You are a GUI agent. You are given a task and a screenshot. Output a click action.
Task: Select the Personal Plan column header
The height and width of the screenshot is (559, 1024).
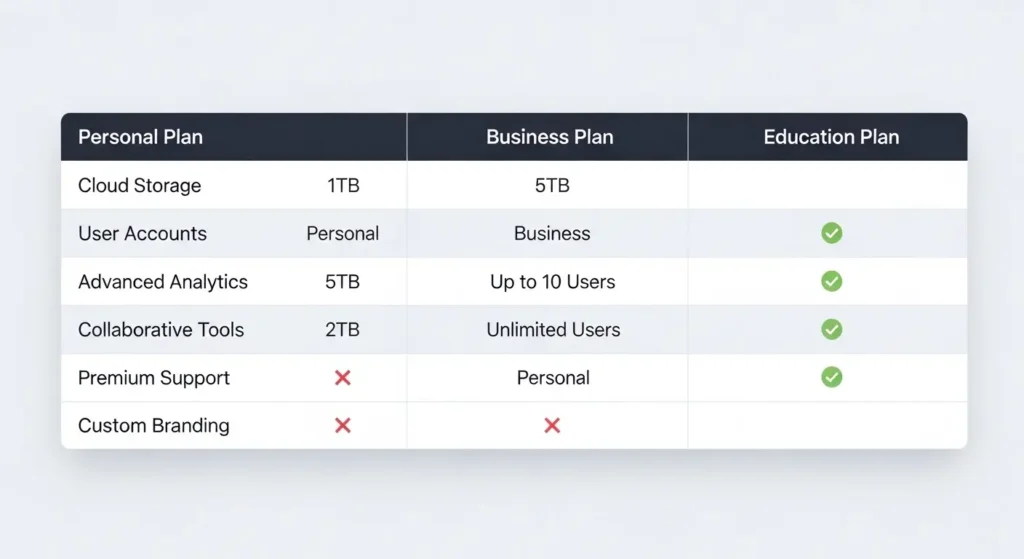coord(141,137)
